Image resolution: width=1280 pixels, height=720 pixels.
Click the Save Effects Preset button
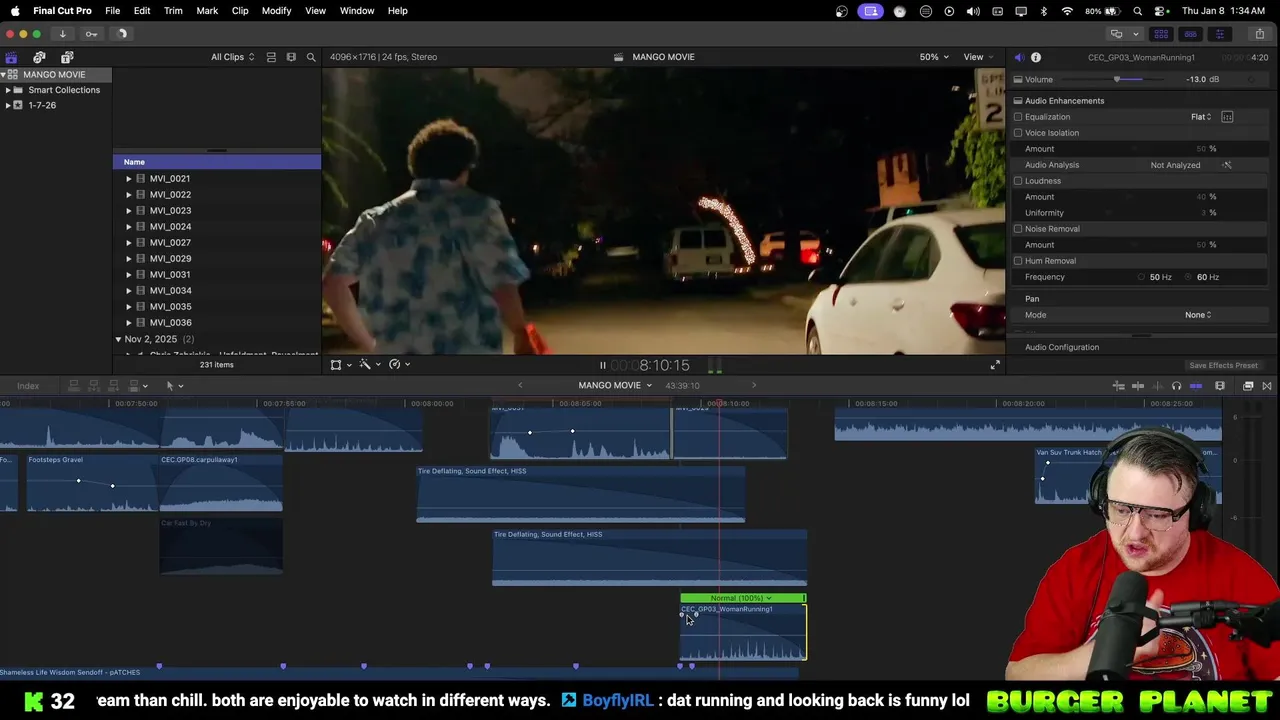pos(1223,366)
